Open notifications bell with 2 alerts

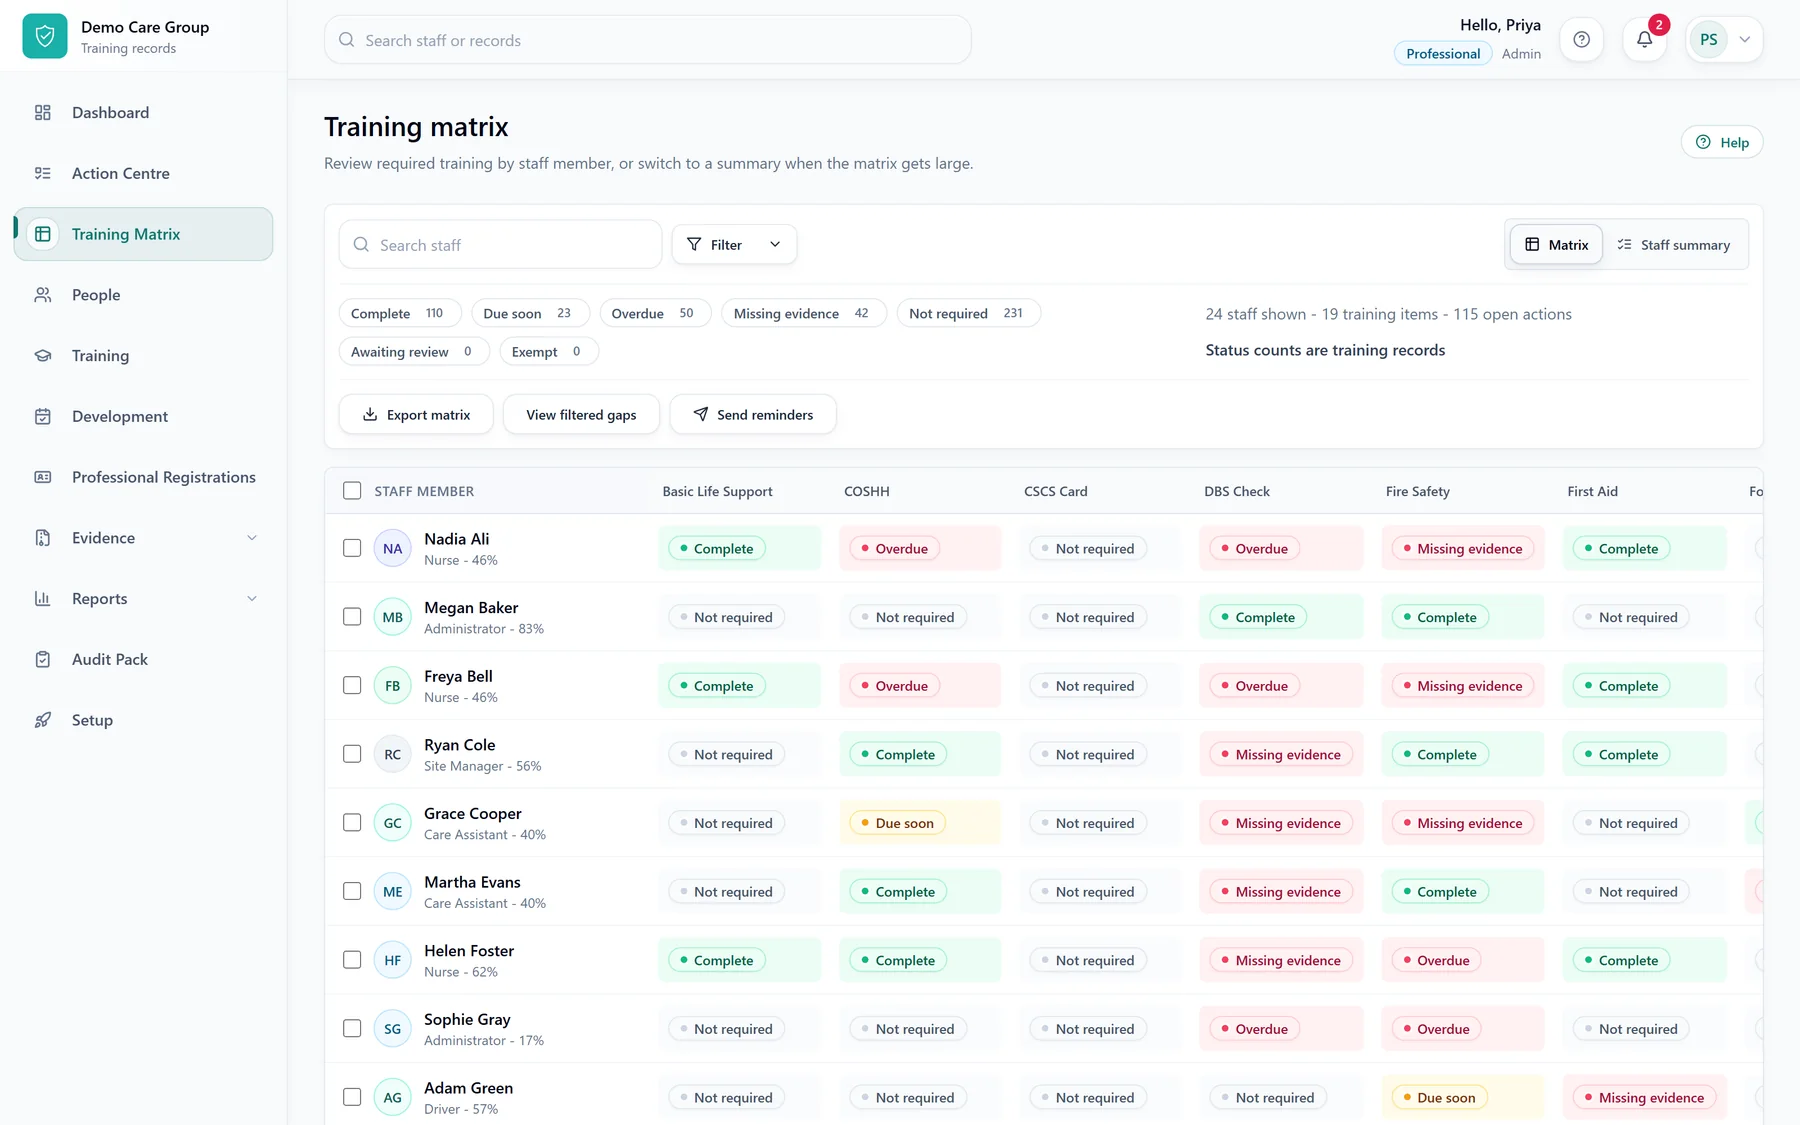1644,40
